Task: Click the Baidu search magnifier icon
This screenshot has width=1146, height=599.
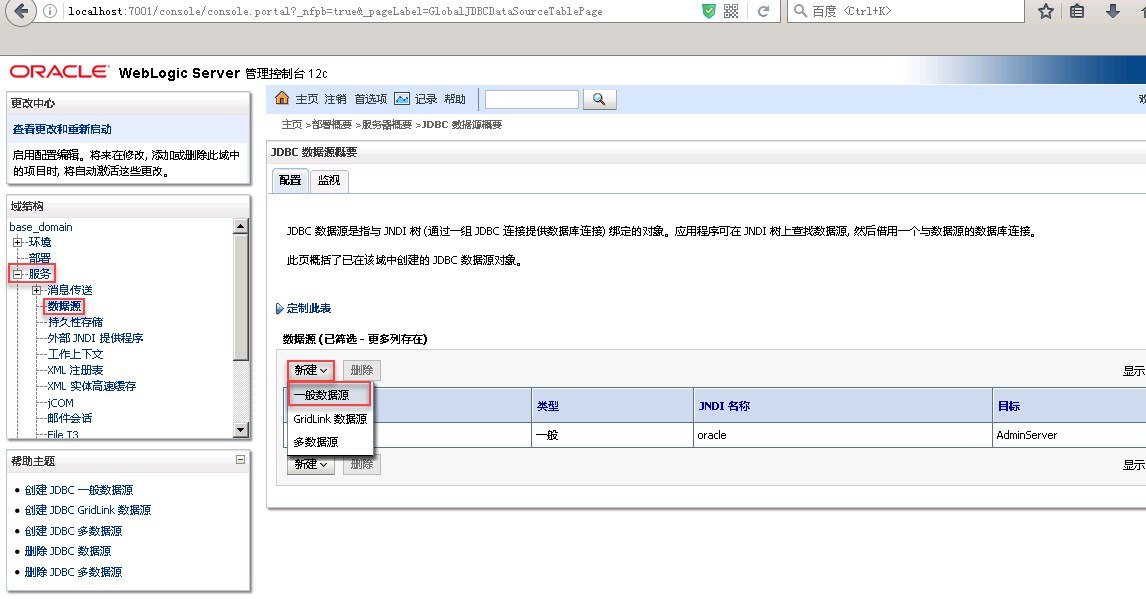Action: 800,11
